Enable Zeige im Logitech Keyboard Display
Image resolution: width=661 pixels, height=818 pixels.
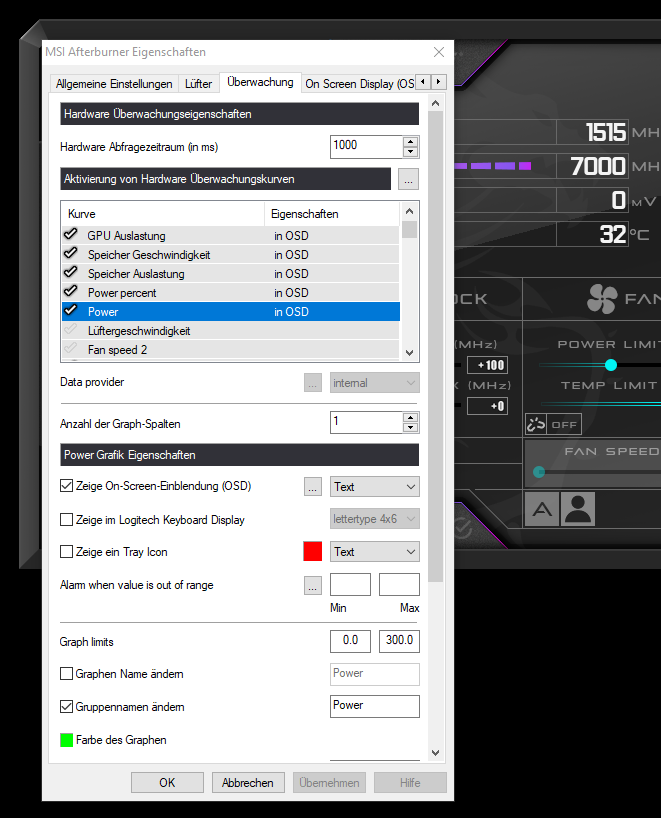pos(66,520)
